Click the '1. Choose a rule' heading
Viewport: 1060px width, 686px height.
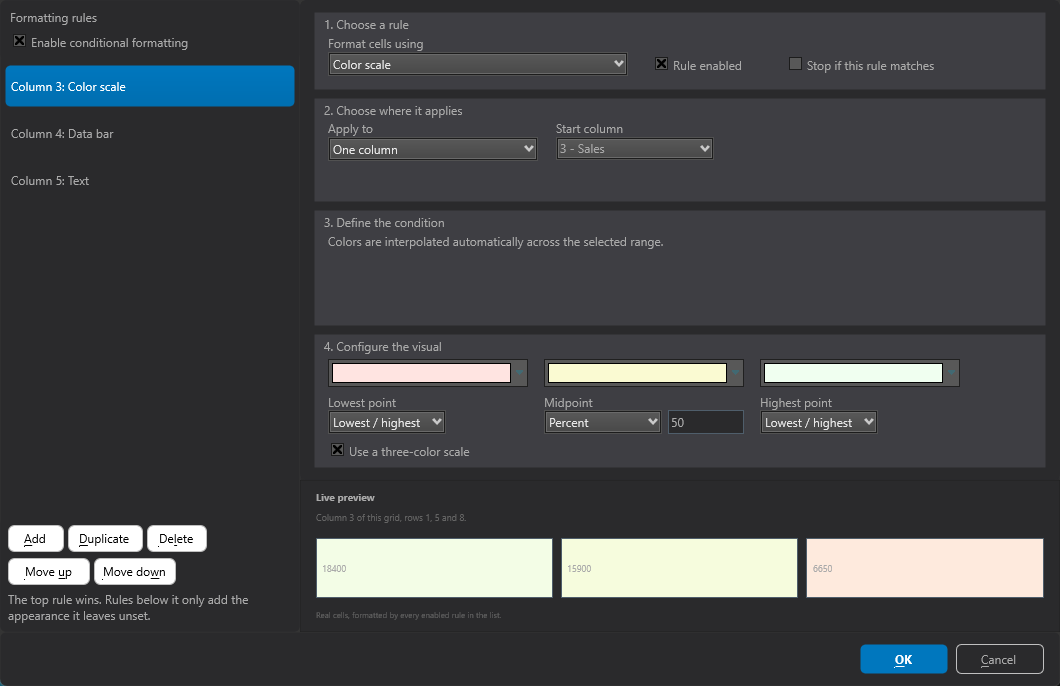(x=366, y=24)
